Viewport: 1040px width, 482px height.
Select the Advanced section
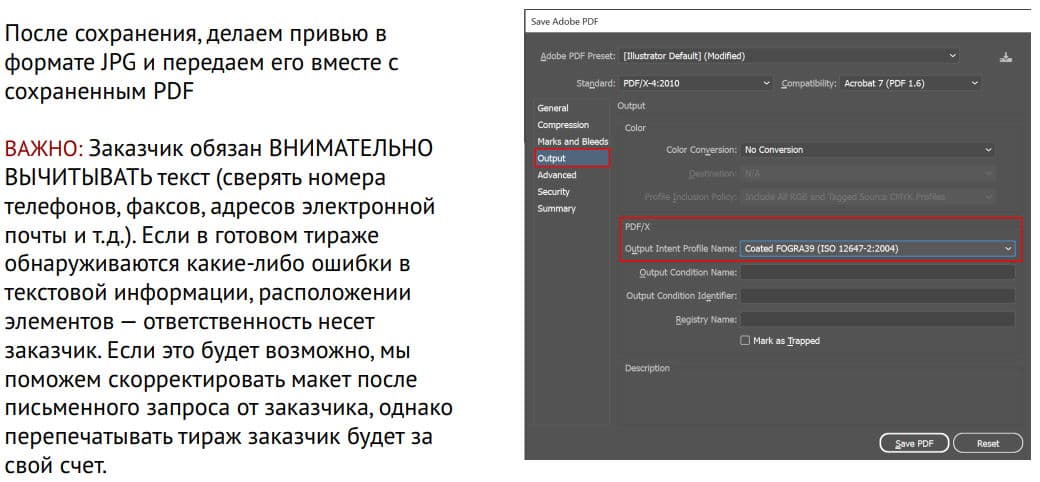556,175
